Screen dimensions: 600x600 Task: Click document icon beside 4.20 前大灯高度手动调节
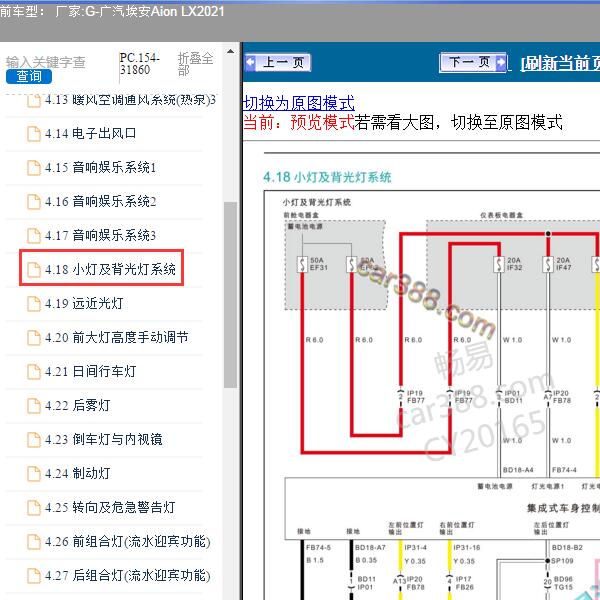34,338
